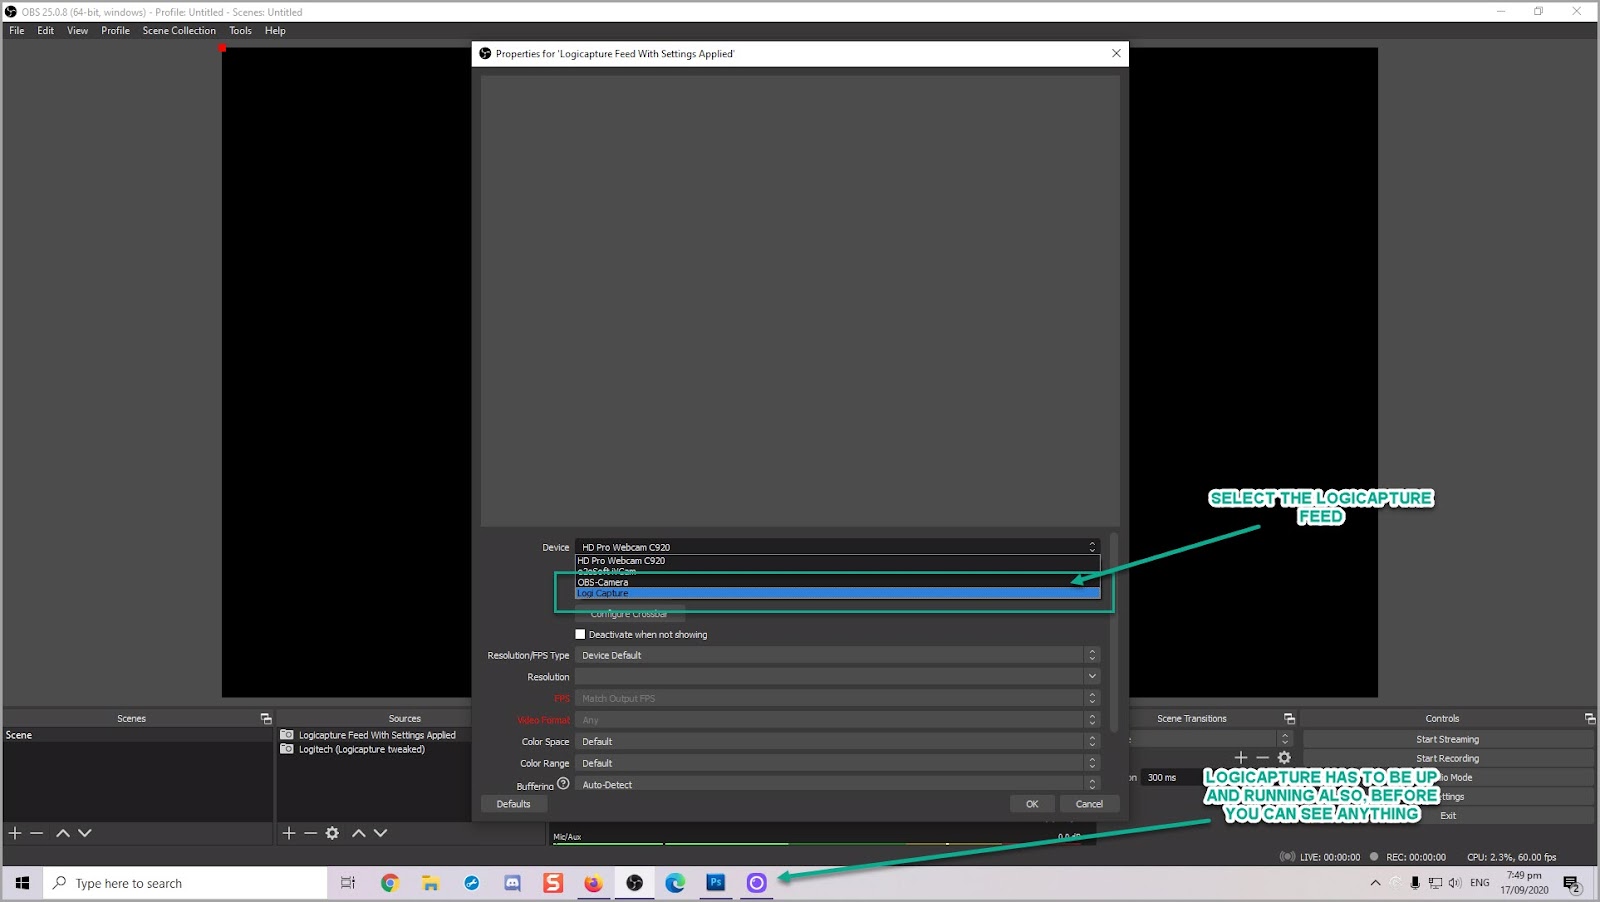This screenshot has height=902, width=1600.
Task: Open Microsoft Edge from the taskbar
Action: 675,883
